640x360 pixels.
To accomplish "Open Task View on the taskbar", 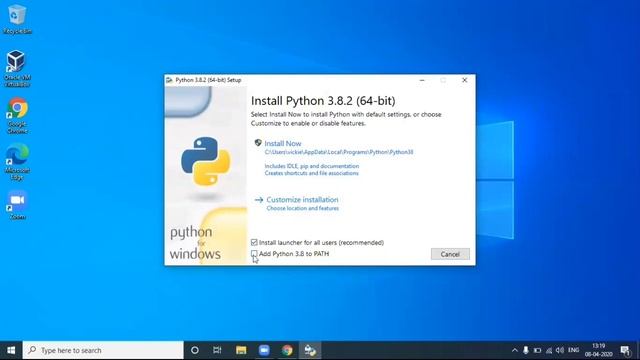I will (217, 350).
